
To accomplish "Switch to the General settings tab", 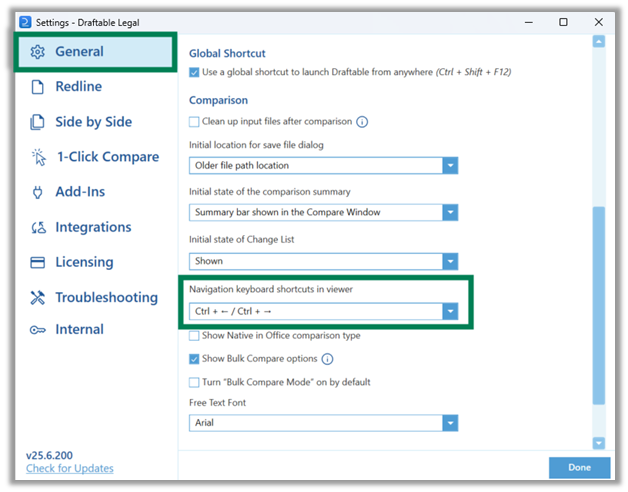I will (x=95, y=52).
